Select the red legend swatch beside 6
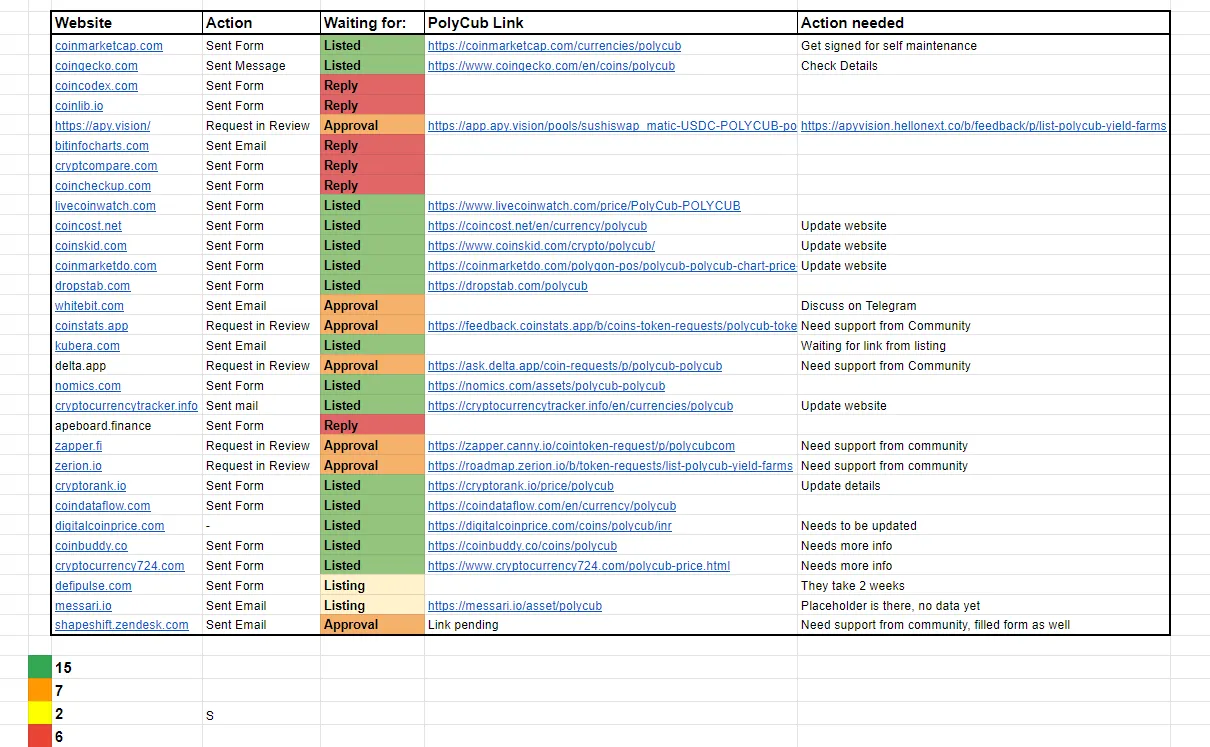Screen dimensions: 1210x747 (39, 736)
